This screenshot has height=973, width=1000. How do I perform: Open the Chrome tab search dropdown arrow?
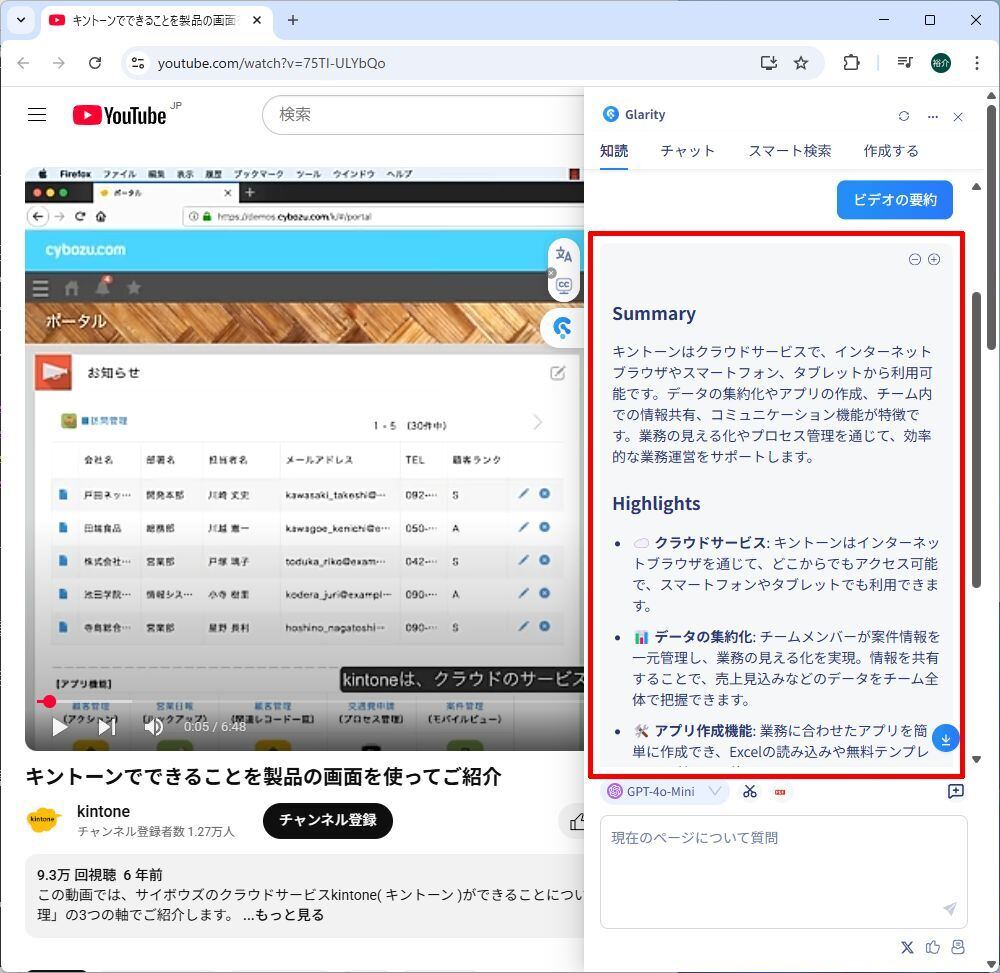click(x=20, y=20)
